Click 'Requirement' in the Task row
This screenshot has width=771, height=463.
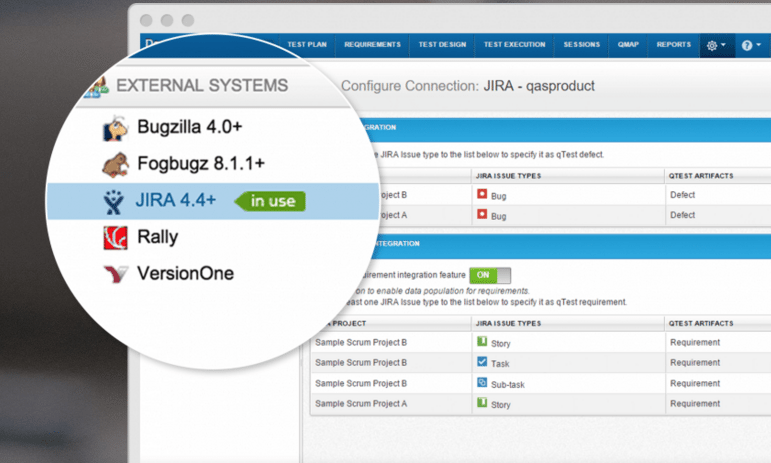695,363
